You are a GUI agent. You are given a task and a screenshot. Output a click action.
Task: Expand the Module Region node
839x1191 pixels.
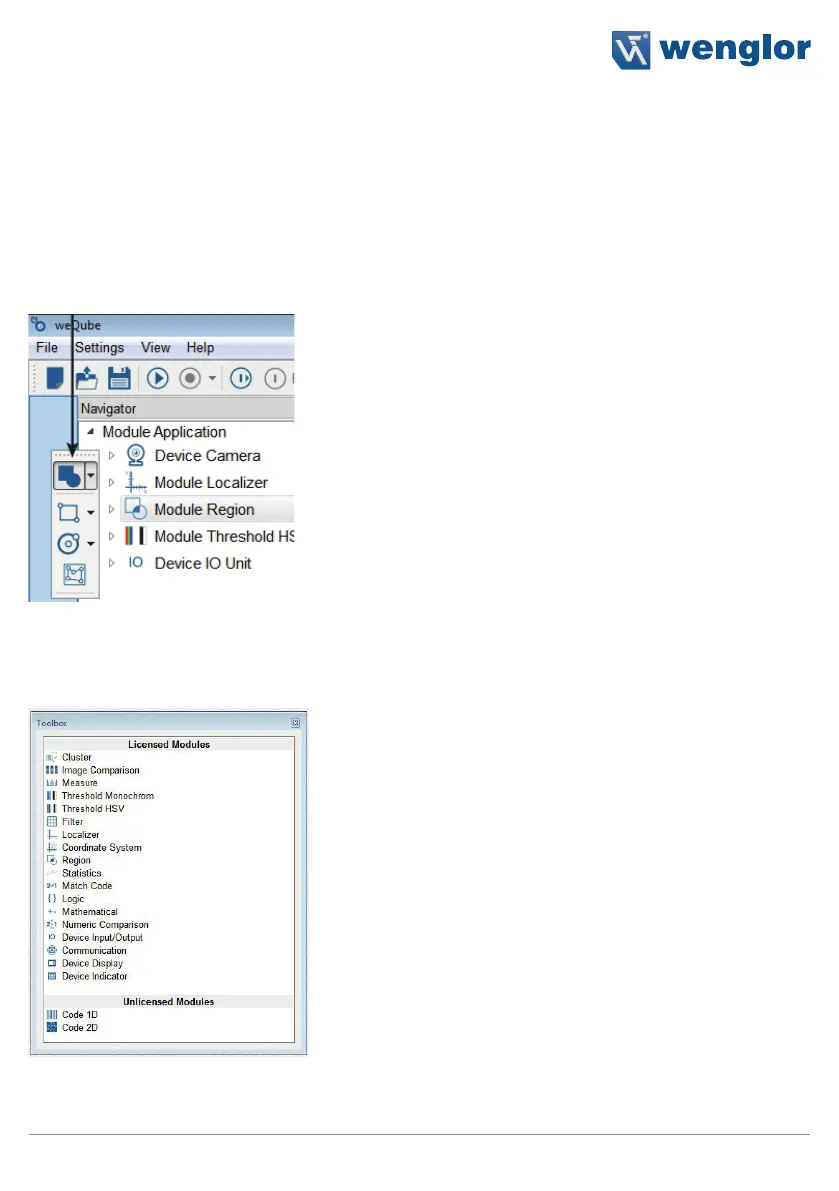click(x=112, y=509)
